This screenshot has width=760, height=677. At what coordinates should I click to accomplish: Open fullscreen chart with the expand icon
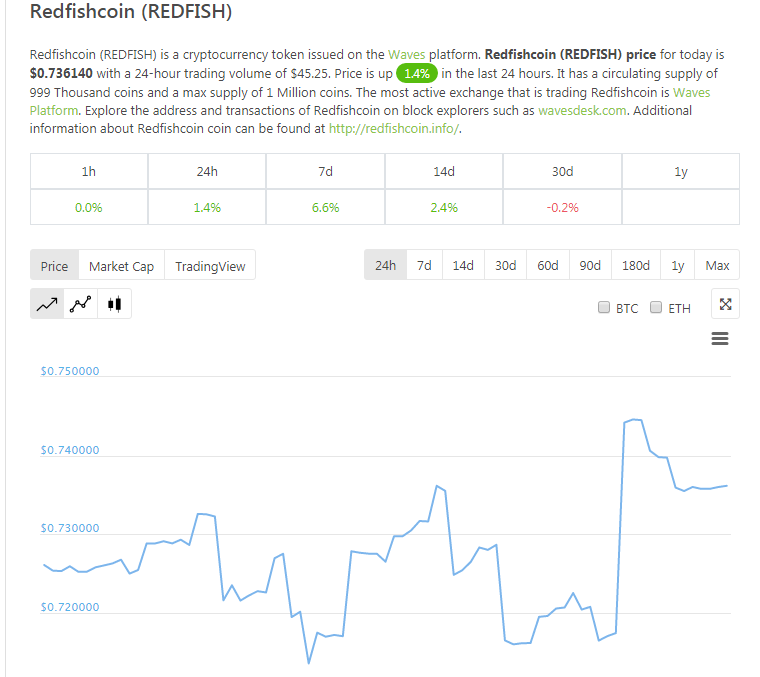tap(725, 304)
